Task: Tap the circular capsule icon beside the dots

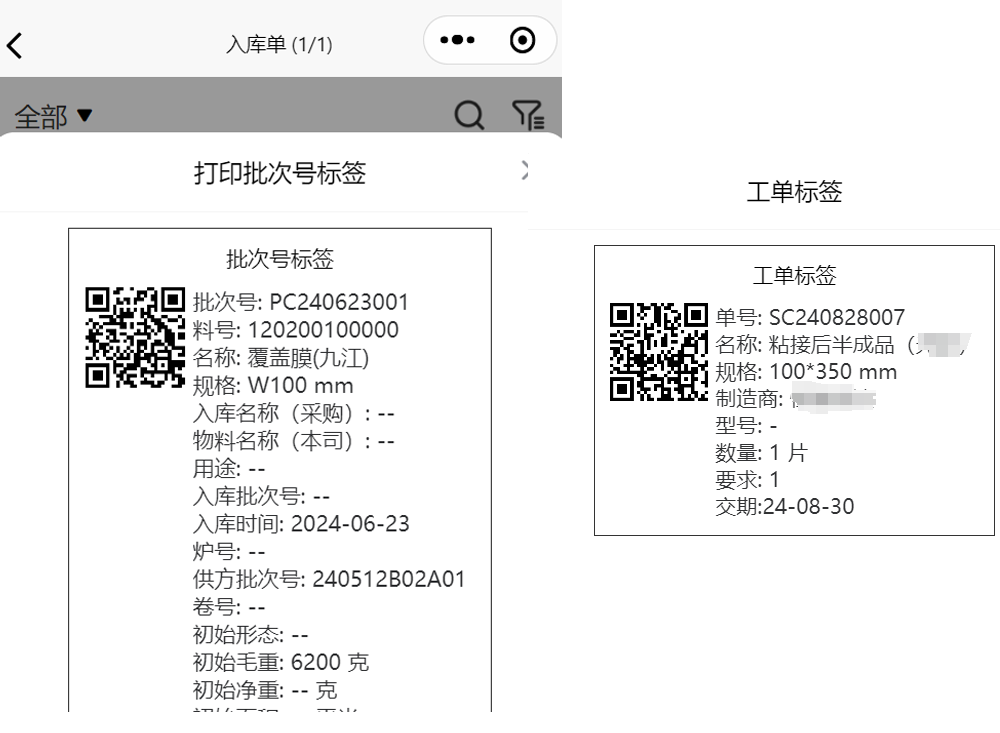Action: (x=520, y=40)
